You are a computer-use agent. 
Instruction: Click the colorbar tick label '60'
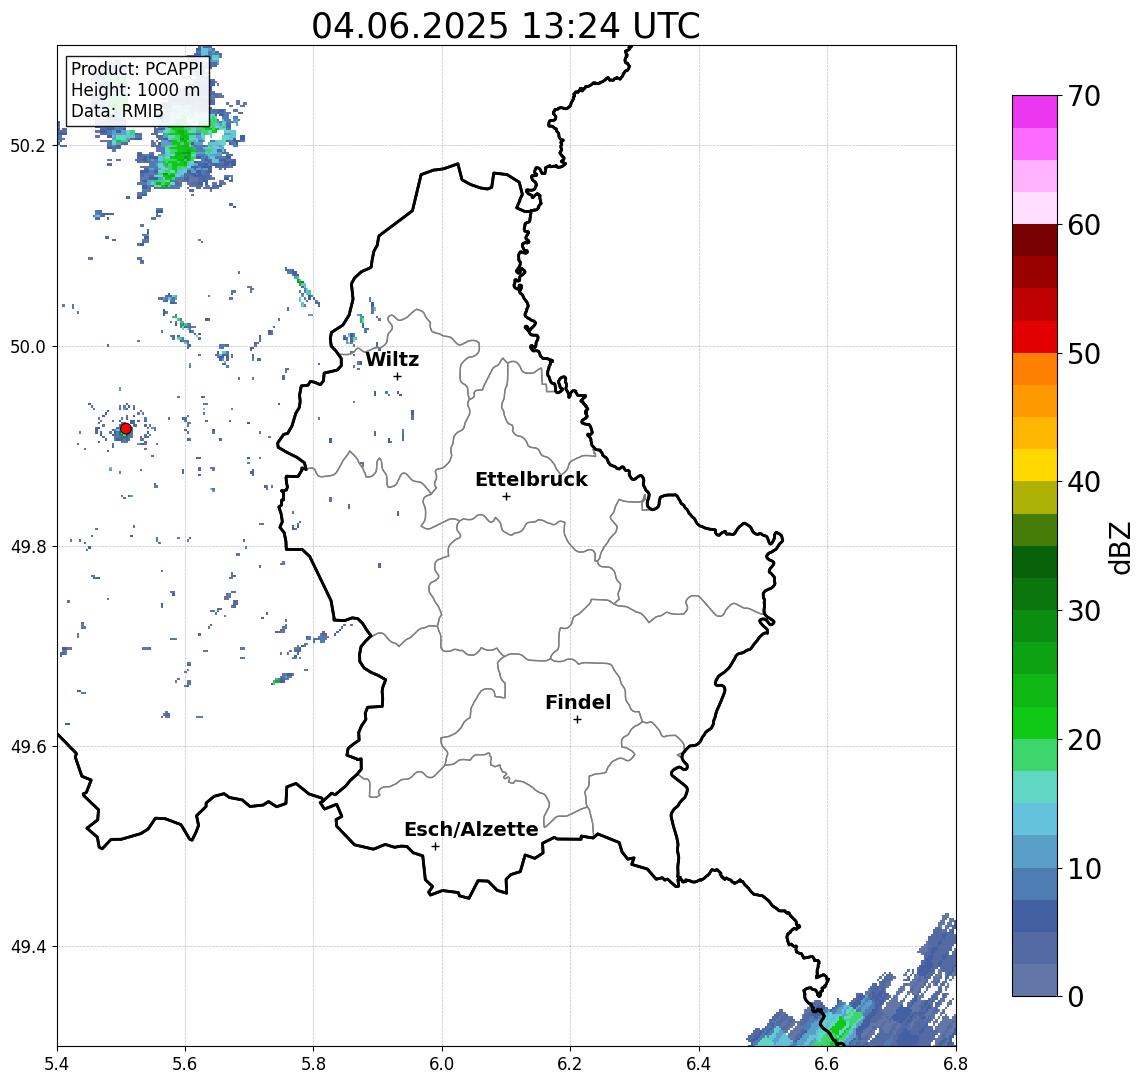(1084, 225)
